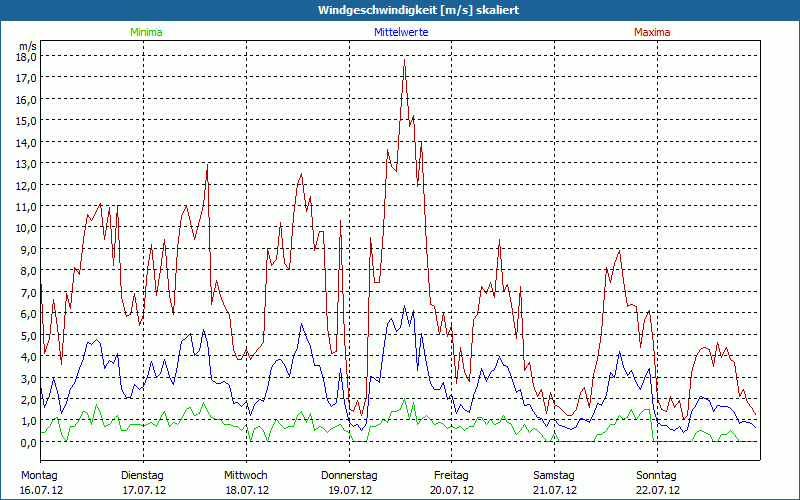This screenshot has width=800, height=500.
Task: Click the 2,0 y-axis value
Action: point(30,400)
